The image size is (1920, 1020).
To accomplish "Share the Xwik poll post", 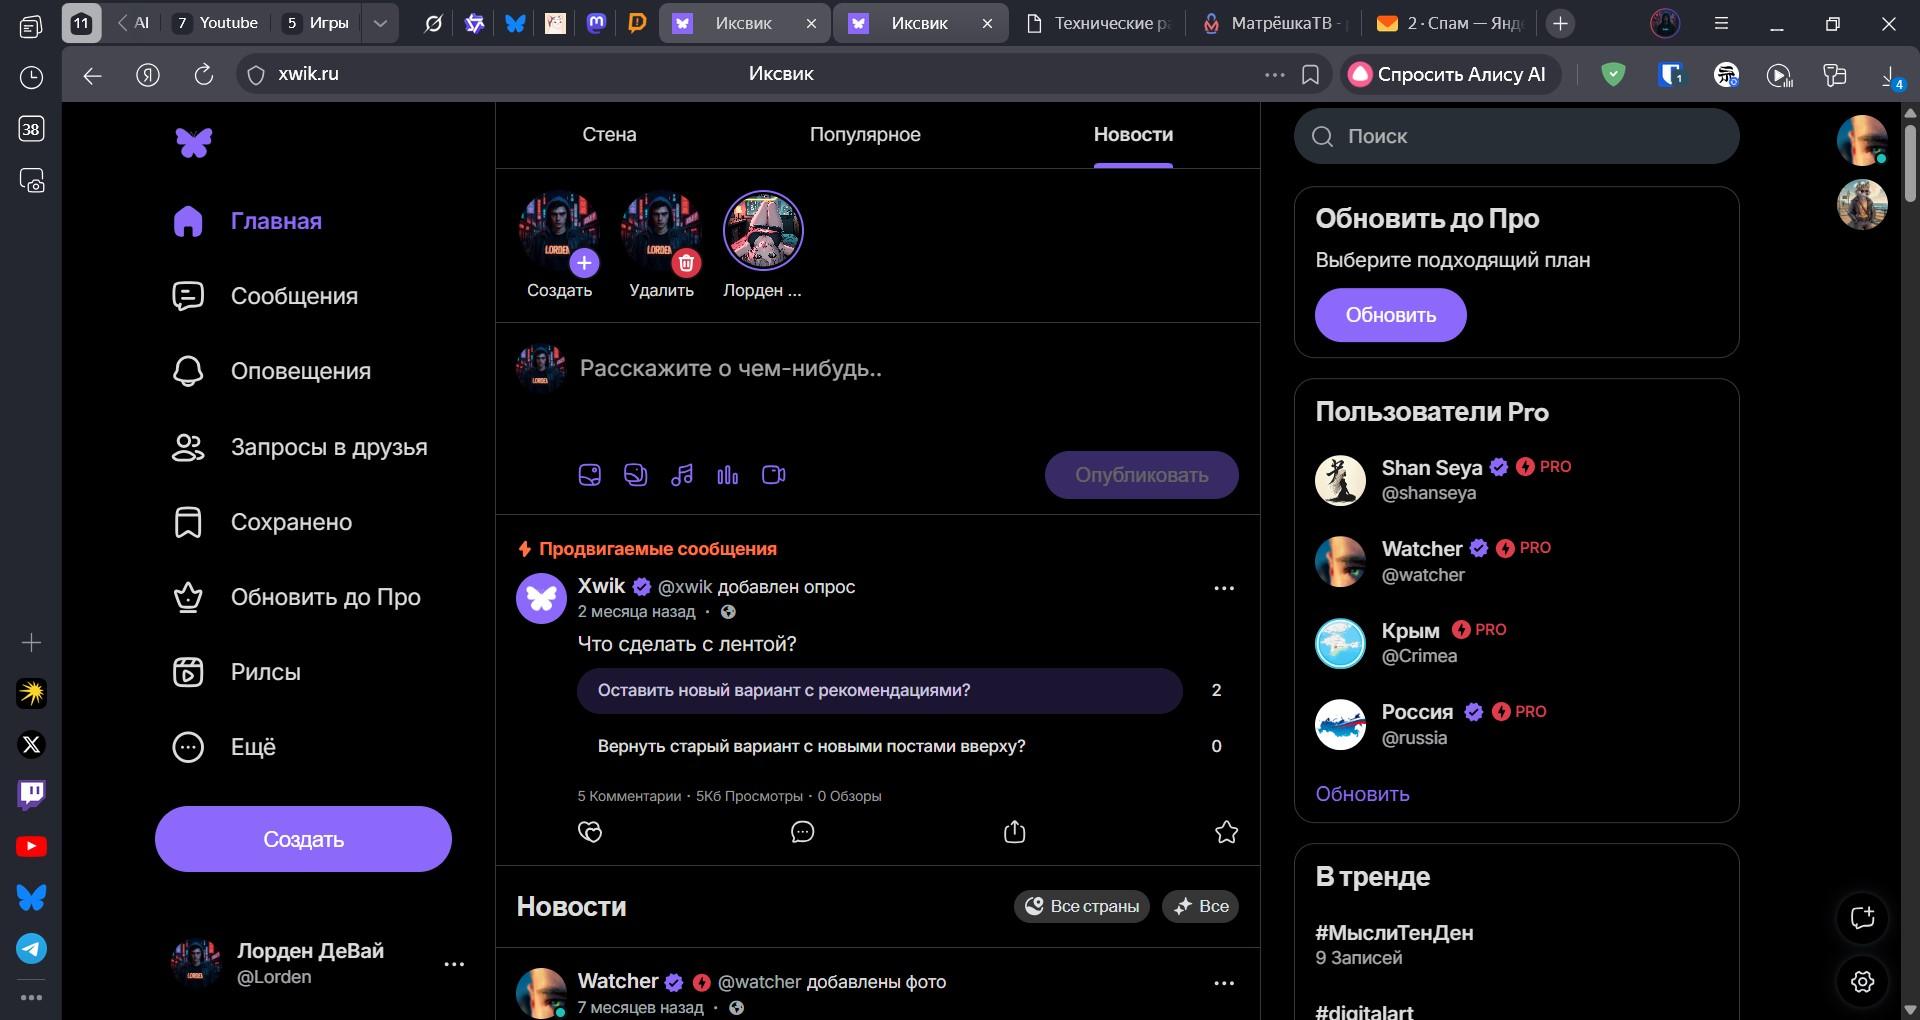I will (x=1014, y=832).
